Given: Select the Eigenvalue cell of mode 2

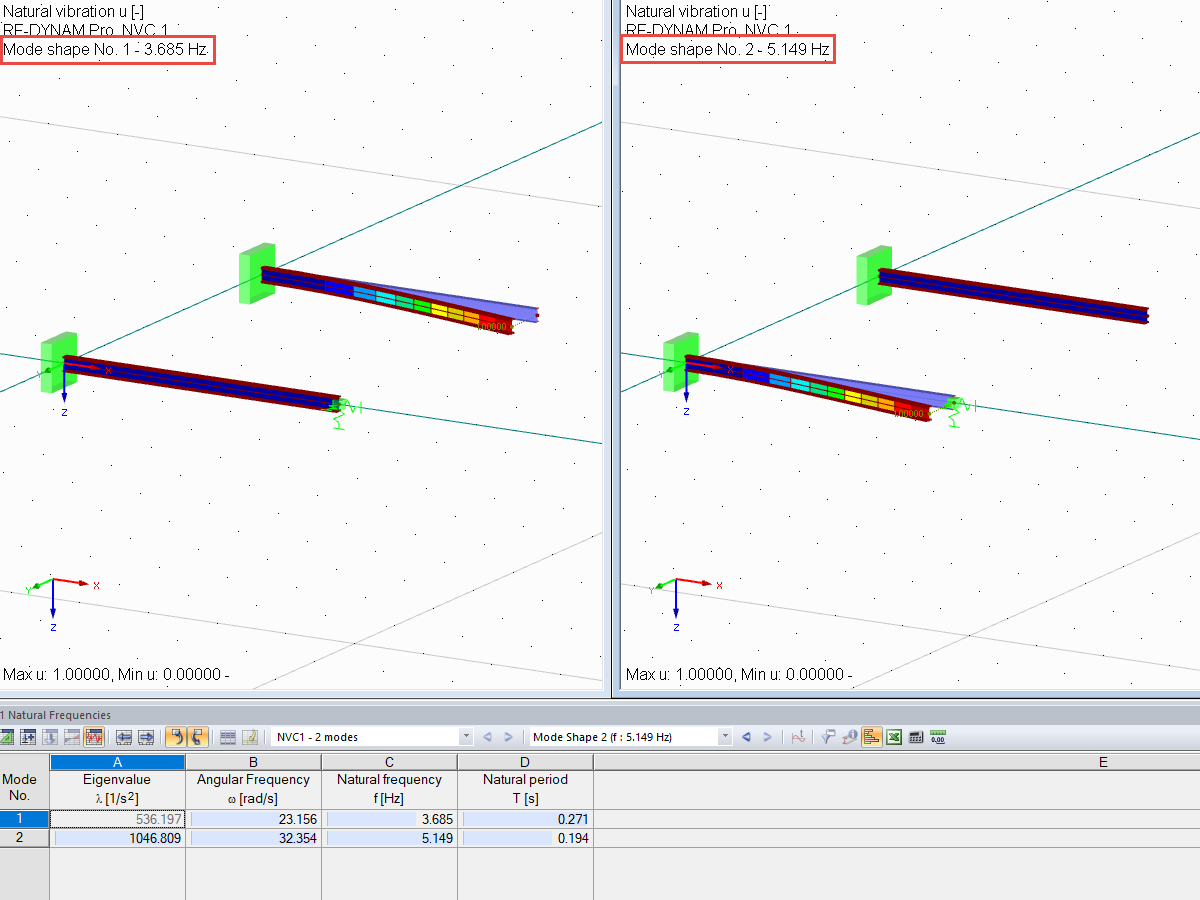Looking at the screenshot, I should tap(117, 838).
